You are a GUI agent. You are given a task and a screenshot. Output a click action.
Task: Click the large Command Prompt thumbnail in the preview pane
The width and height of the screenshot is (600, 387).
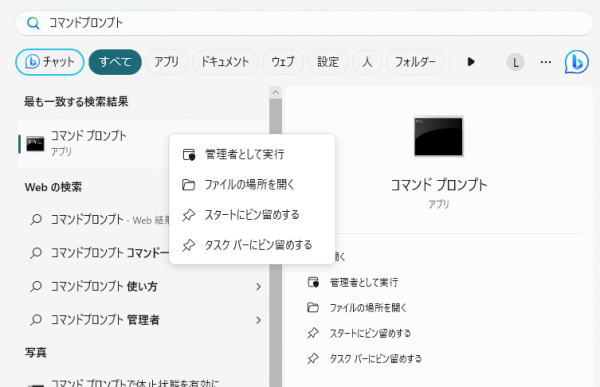[439, 137]
